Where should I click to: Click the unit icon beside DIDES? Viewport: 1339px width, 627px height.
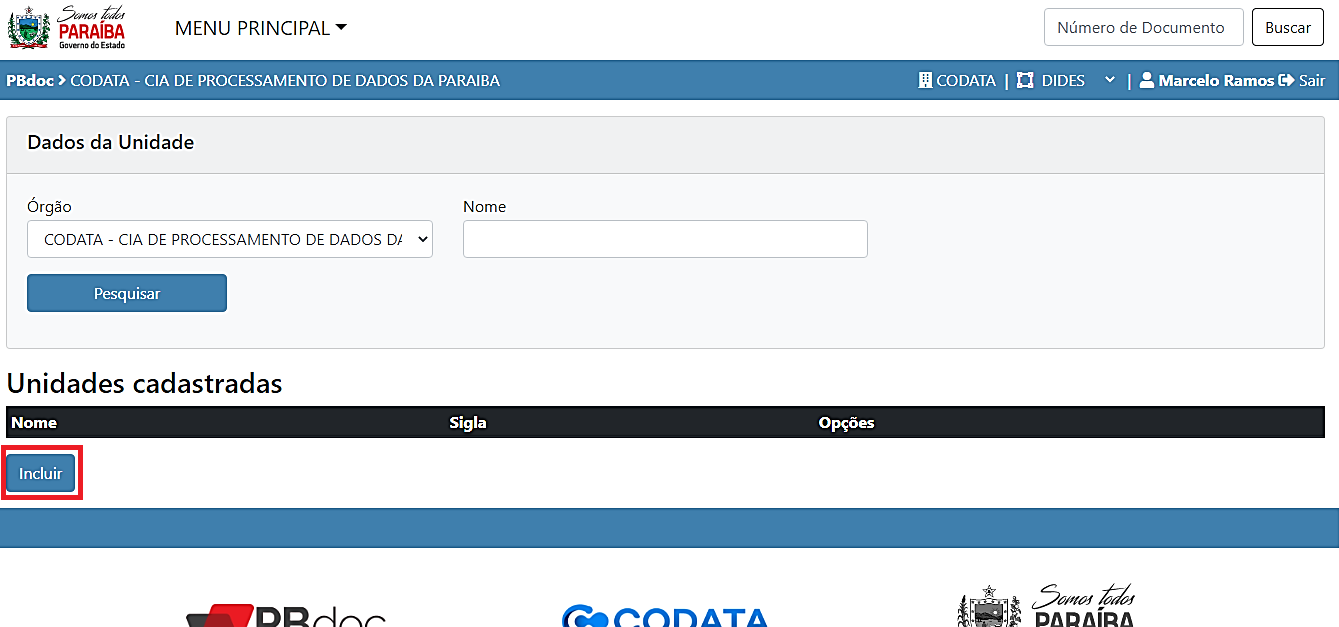coord(1025,80)
